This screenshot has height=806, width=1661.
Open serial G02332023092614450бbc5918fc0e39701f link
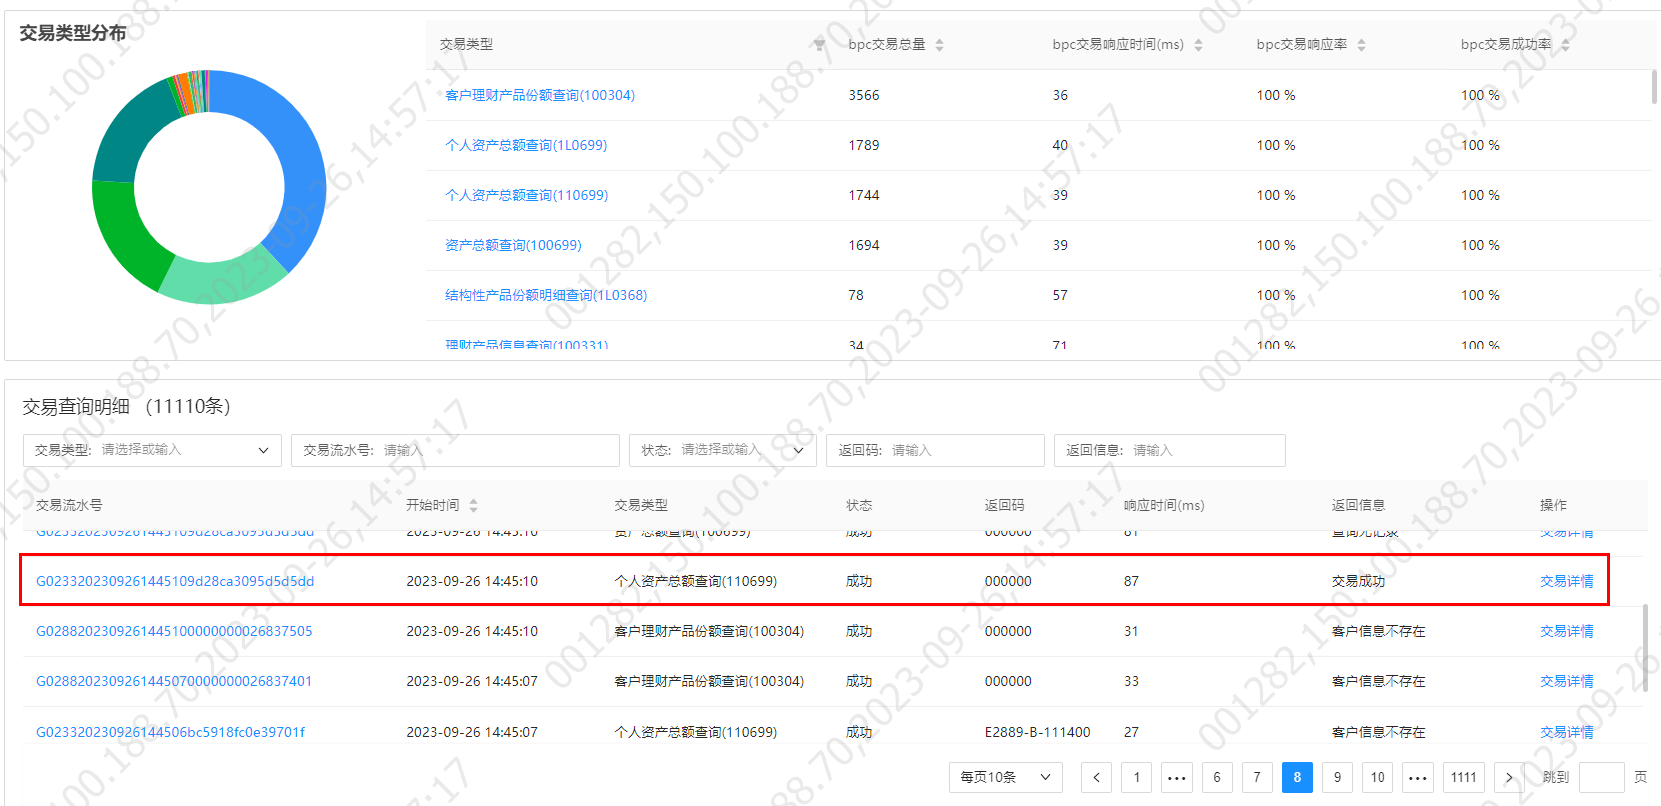171,732
